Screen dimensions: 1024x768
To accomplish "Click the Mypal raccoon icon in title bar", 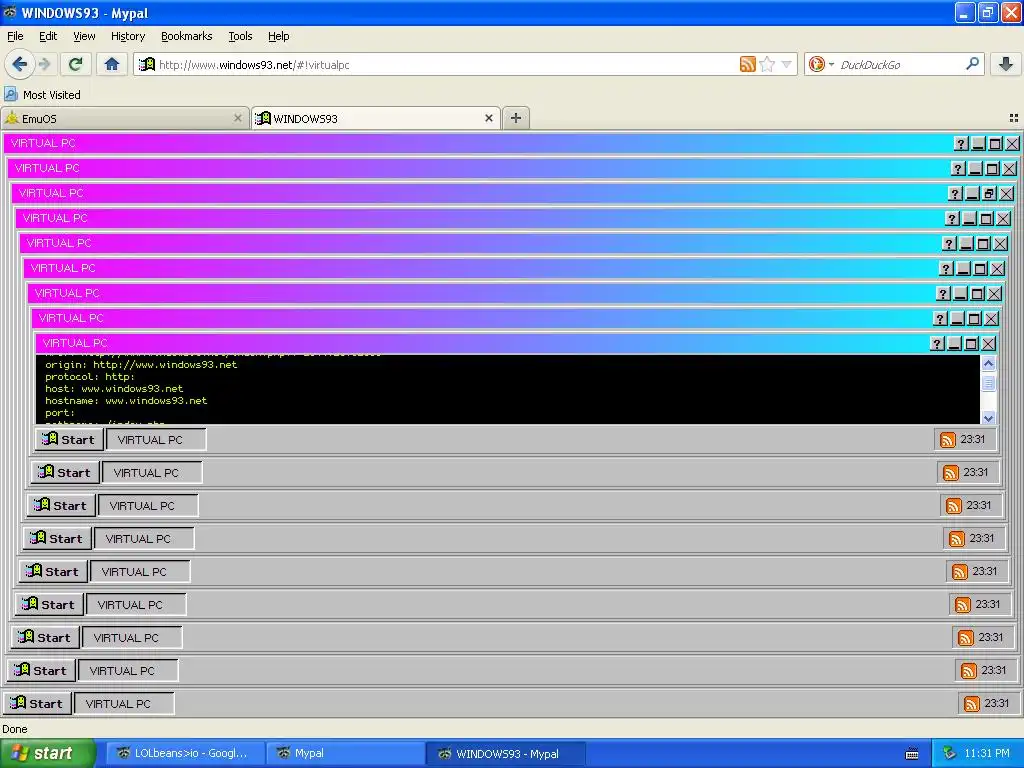I will pos(10,12).
